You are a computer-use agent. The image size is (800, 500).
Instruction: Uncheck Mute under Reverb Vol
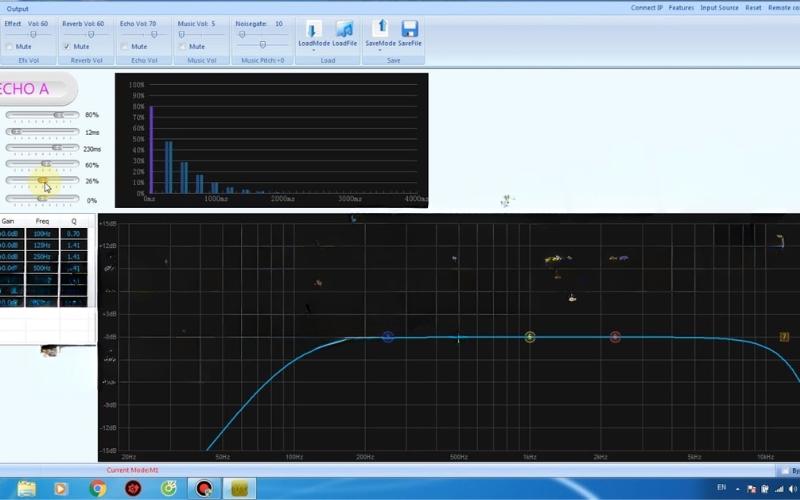tap(67, 46)
